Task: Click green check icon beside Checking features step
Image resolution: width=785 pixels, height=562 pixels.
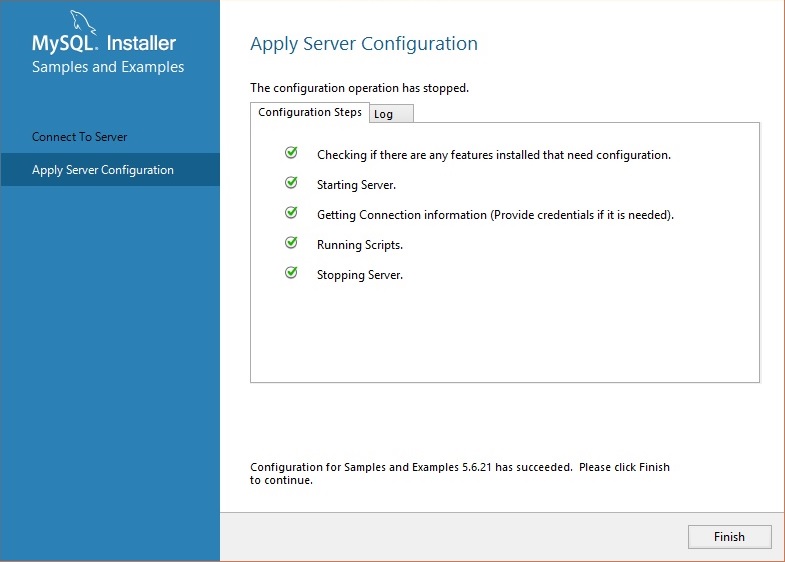Action: click(291, 152)
